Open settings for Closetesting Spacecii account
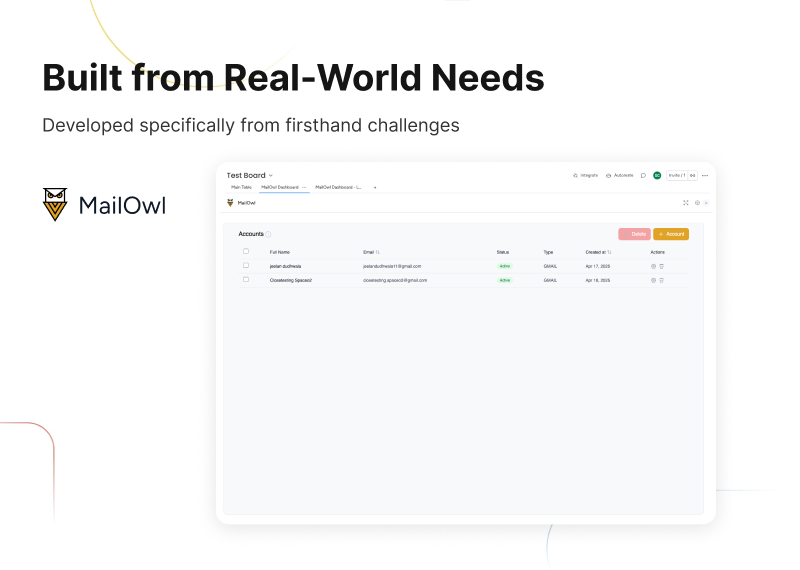800x570 pixels. click(653, 281)
